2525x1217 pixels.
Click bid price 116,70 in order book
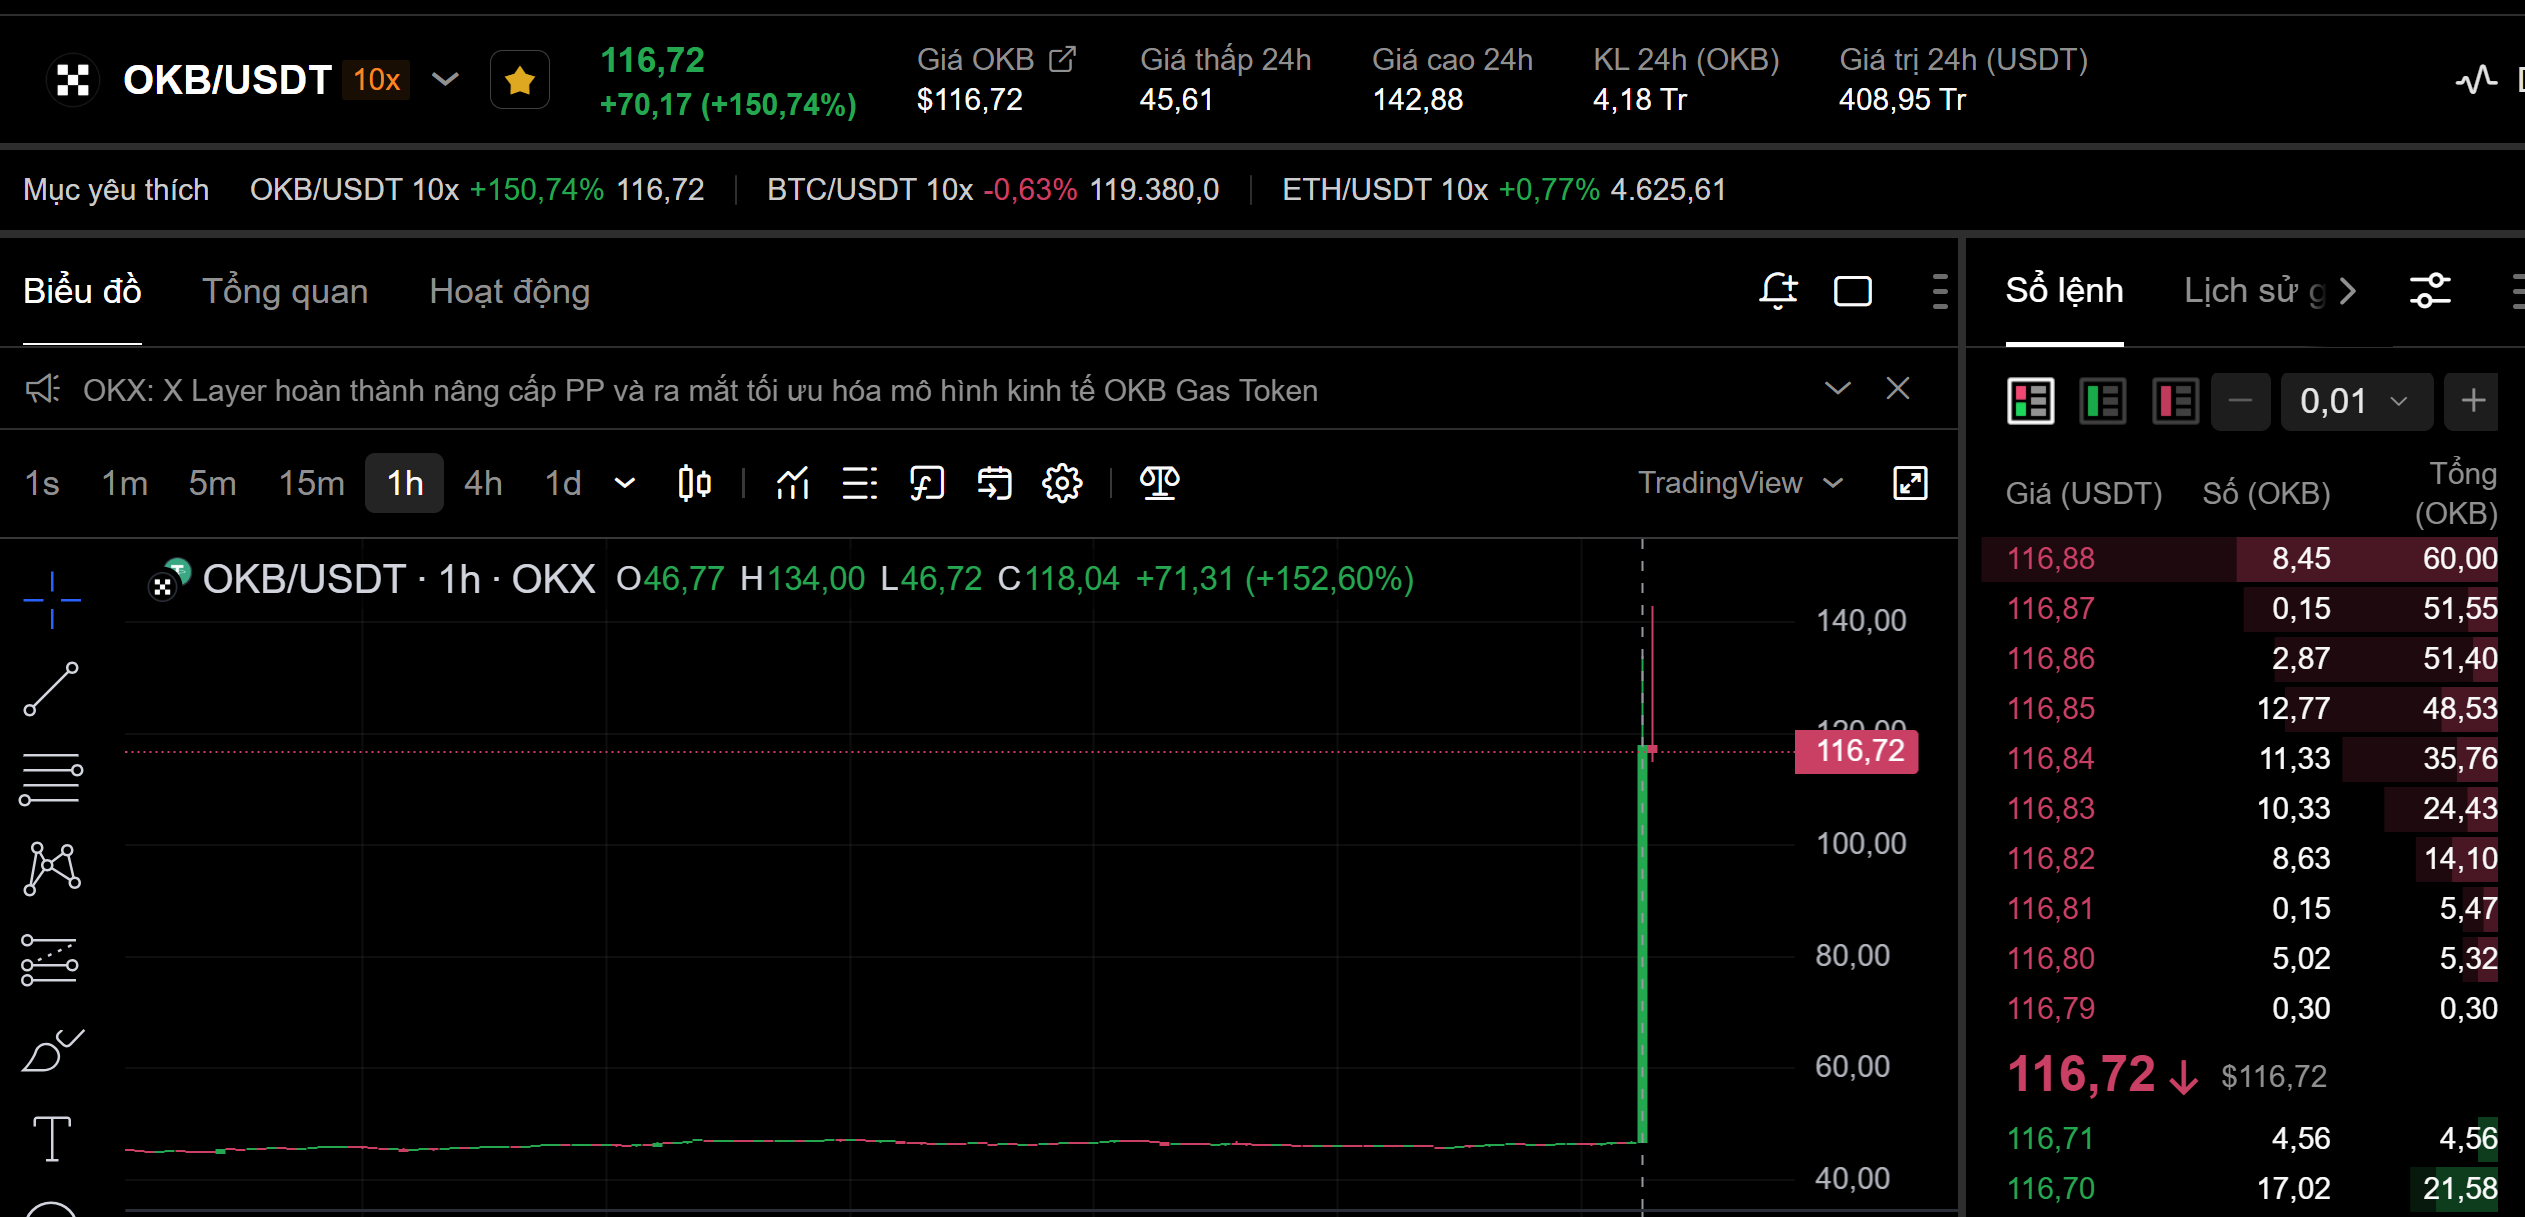pos(2050,1188)
